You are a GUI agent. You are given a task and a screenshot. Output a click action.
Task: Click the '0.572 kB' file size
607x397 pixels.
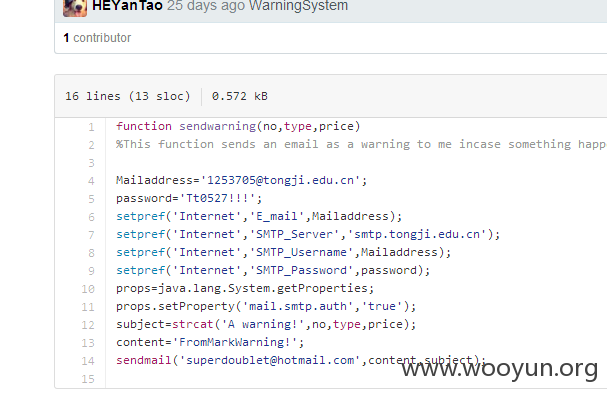point(240,96)
